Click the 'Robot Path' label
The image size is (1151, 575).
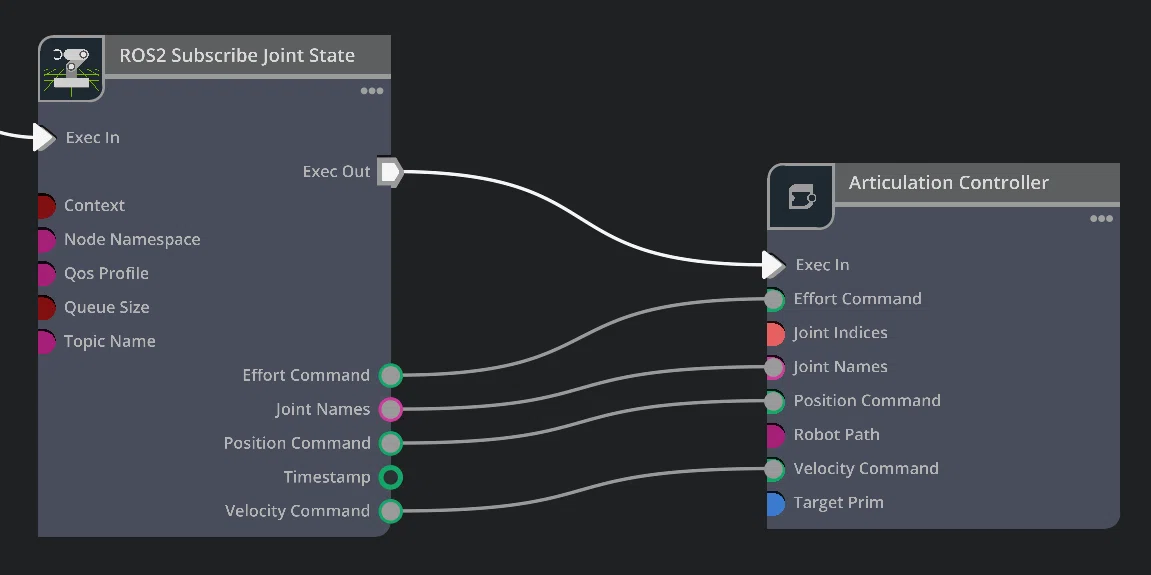837,435
